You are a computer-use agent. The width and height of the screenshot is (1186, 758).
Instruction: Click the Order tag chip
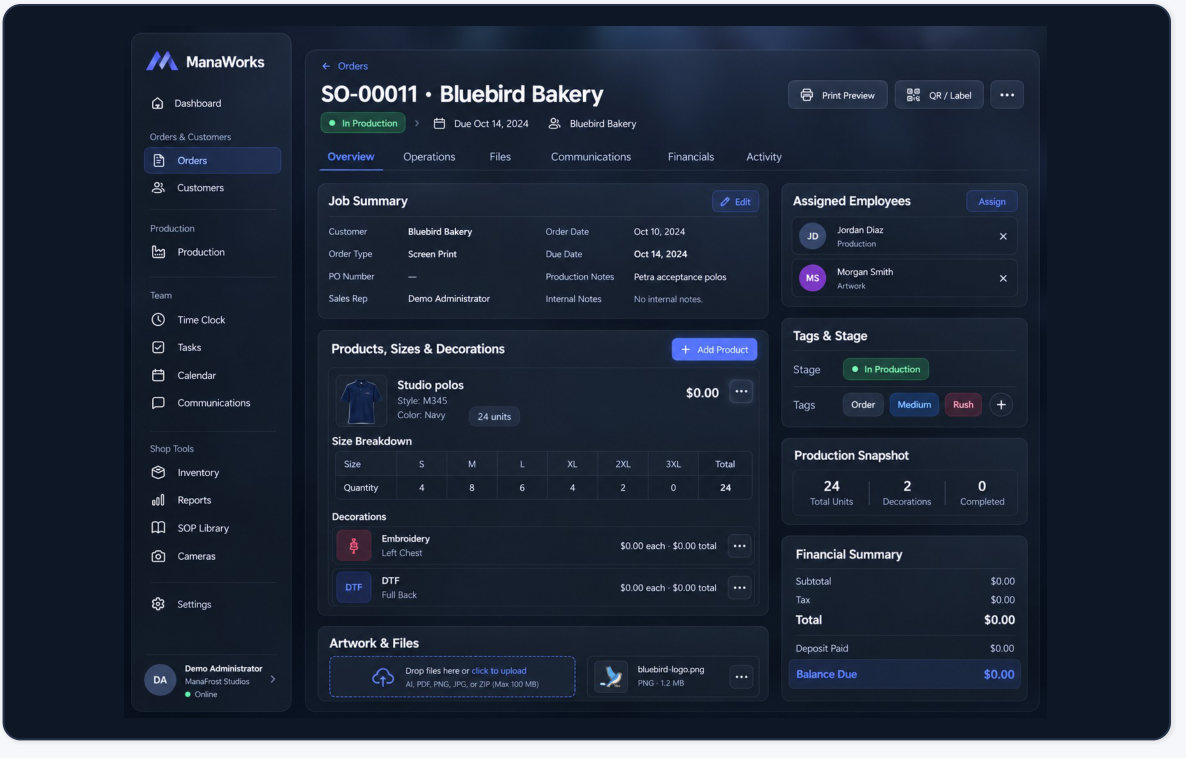[863, 405]
